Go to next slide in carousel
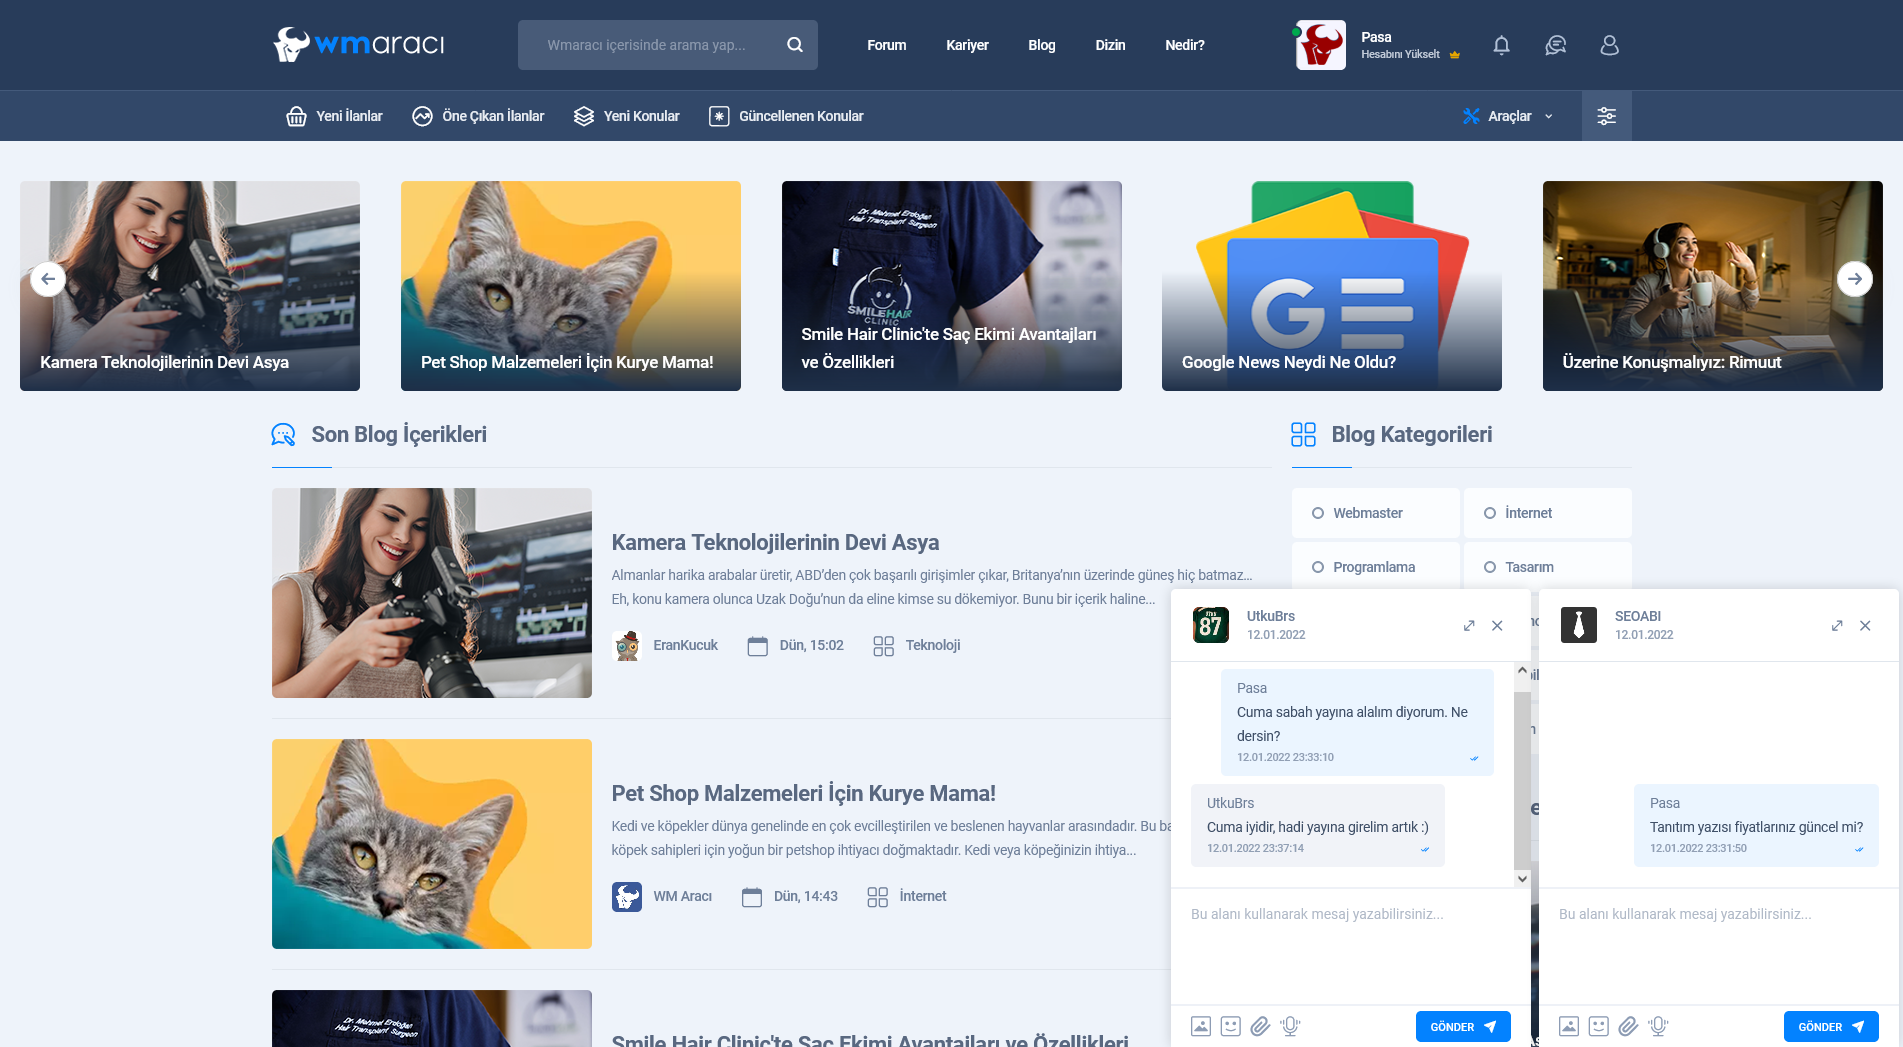Image resolution: width=1903 pixels, height=1047 pixels. [1855, 279]
